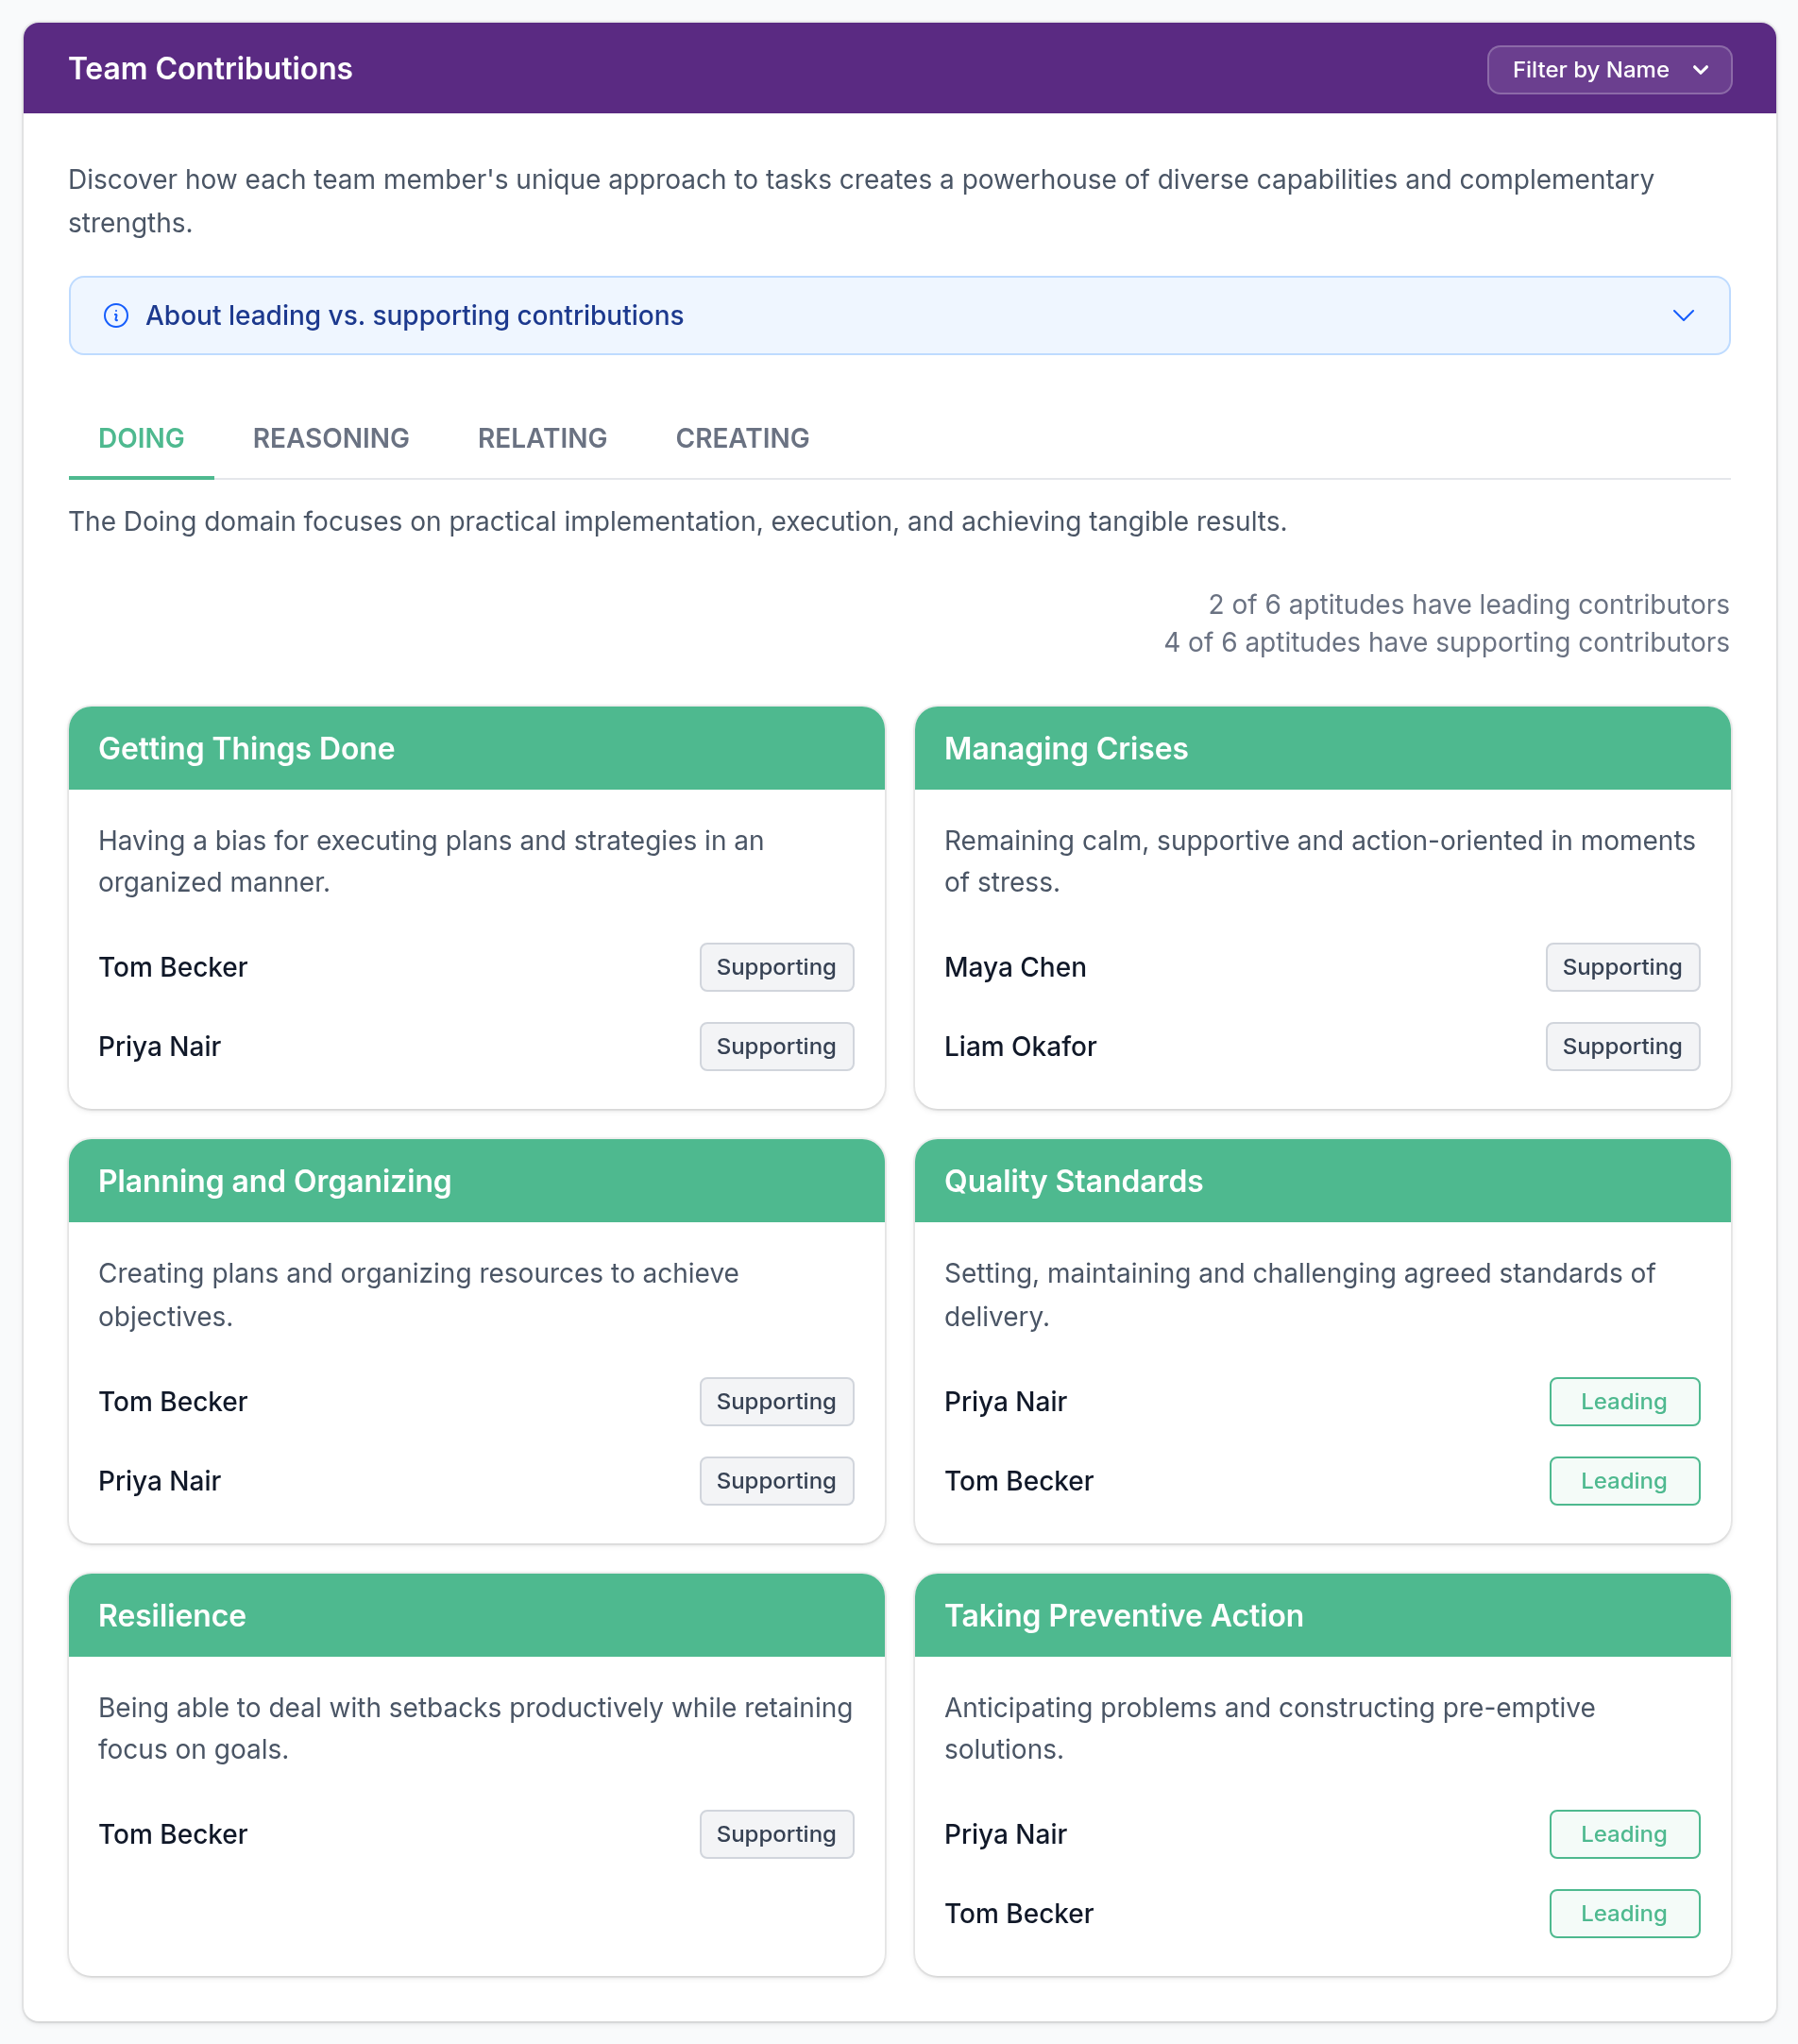Screen dimensions: 1798x2044
Task: Click the Managing Crises card header
Action: pyautogui.click(x=1322, y=749)
